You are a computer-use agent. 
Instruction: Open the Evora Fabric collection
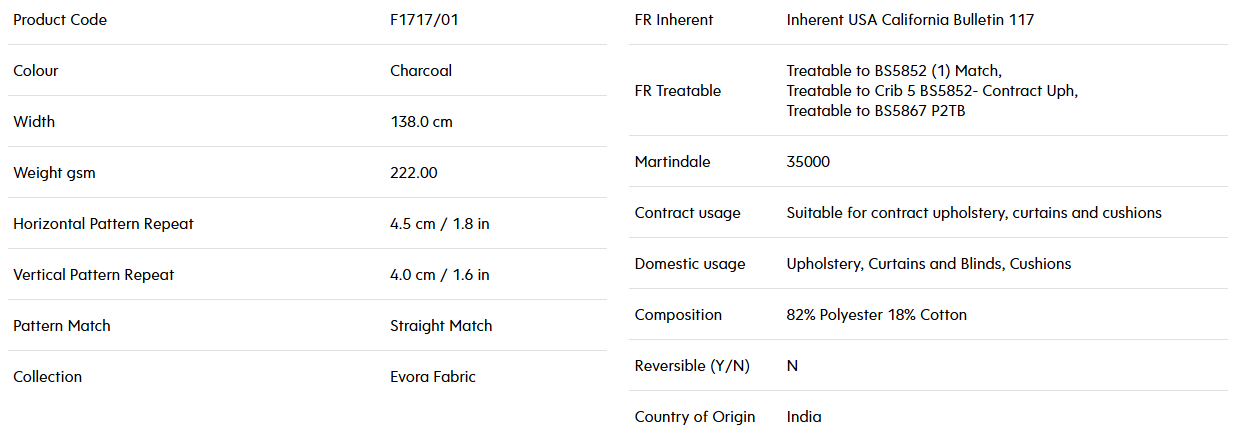click(x=433, y=377)
